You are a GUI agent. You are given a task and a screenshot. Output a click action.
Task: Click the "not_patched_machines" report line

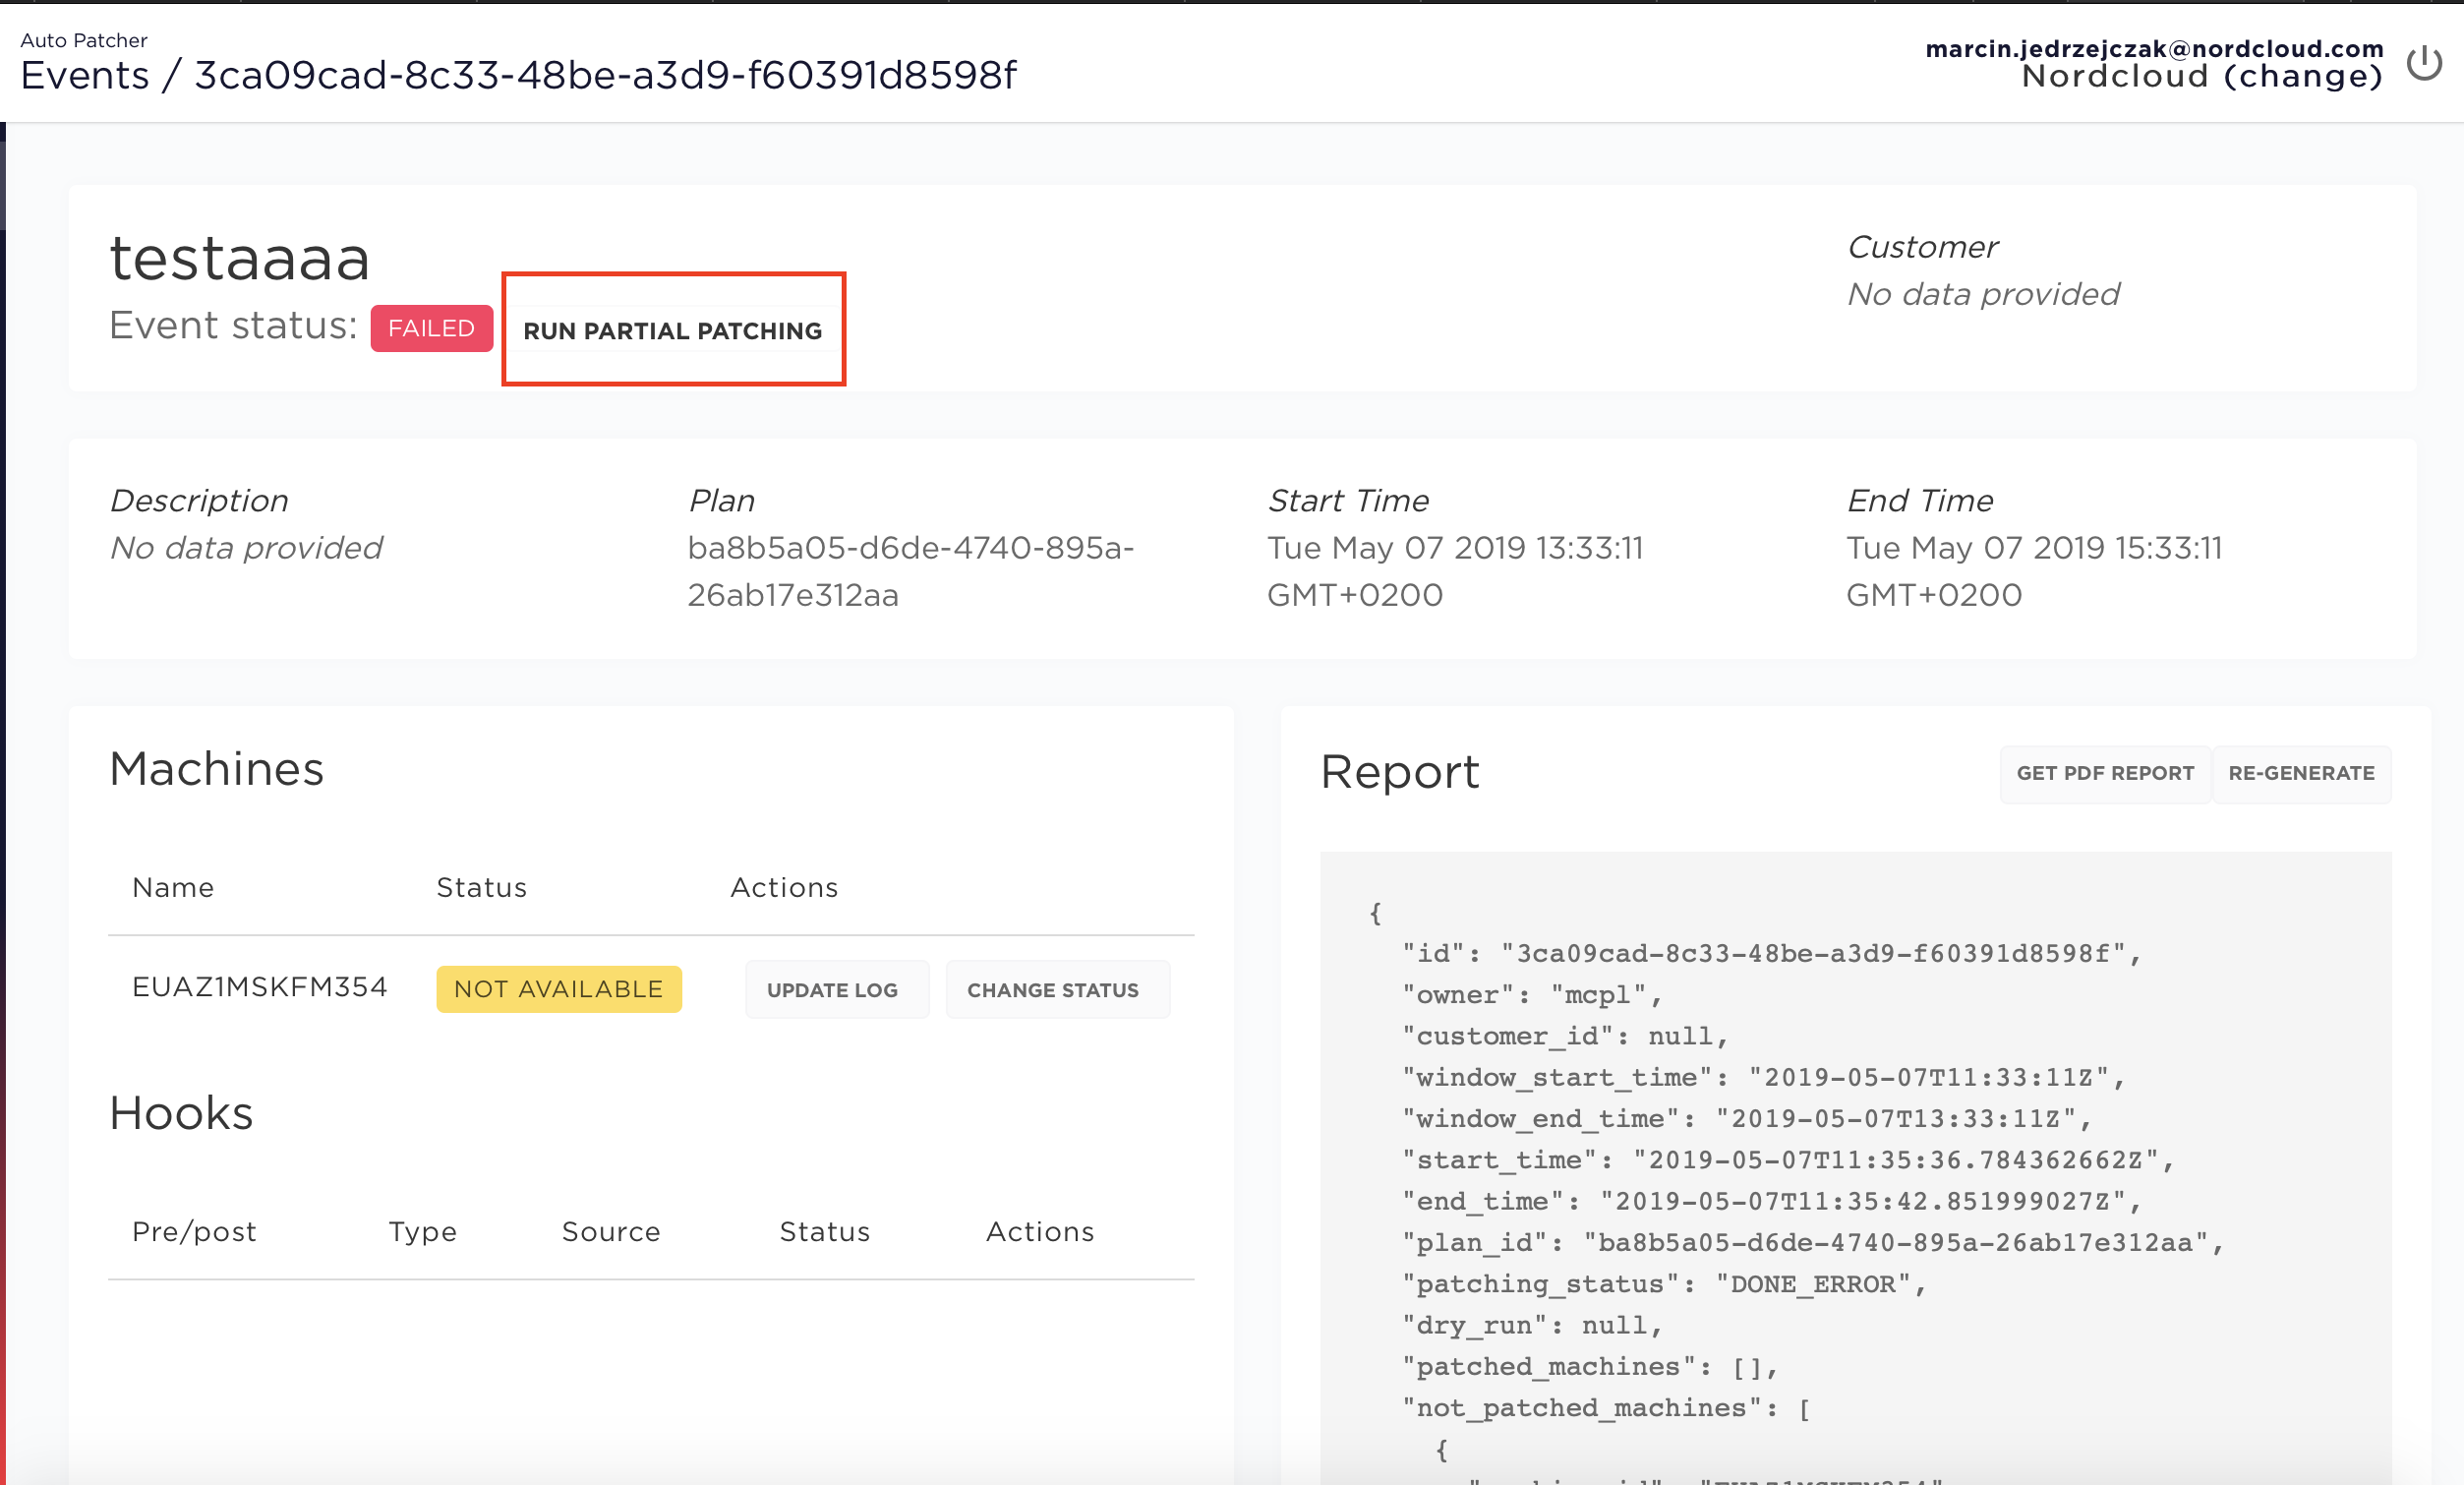pyautogui.click(x=1607, y=1408)
